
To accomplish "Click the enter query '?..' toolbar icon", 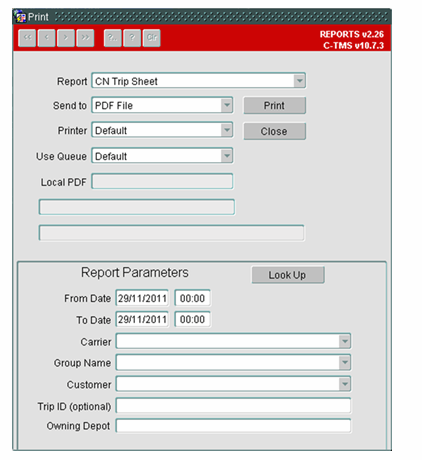I will (113, 38).
